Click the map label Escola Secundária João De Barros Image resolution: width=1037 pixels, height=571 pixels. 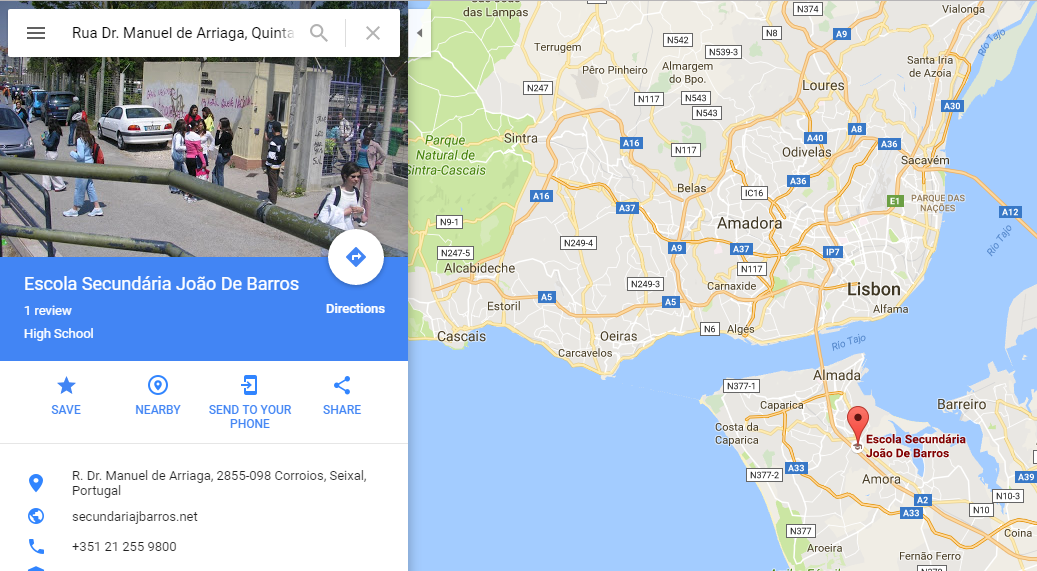coord(915,446)
